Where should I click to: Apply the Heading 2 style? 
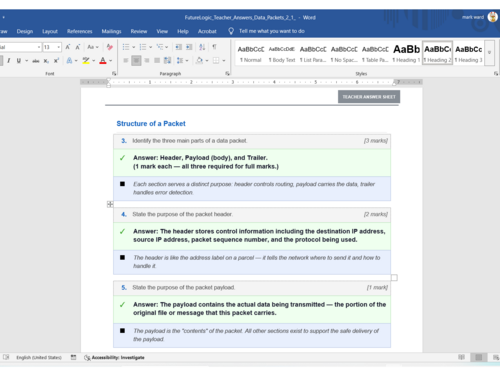click(x=437, y=53)
